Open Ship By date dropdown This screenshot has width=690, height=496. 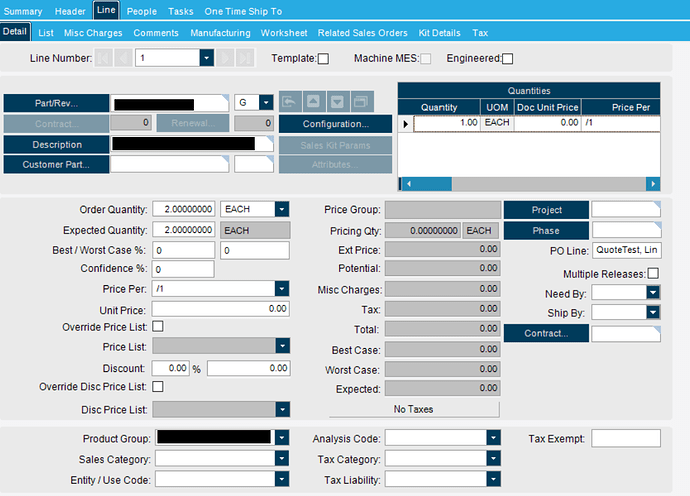pos(653,312)
